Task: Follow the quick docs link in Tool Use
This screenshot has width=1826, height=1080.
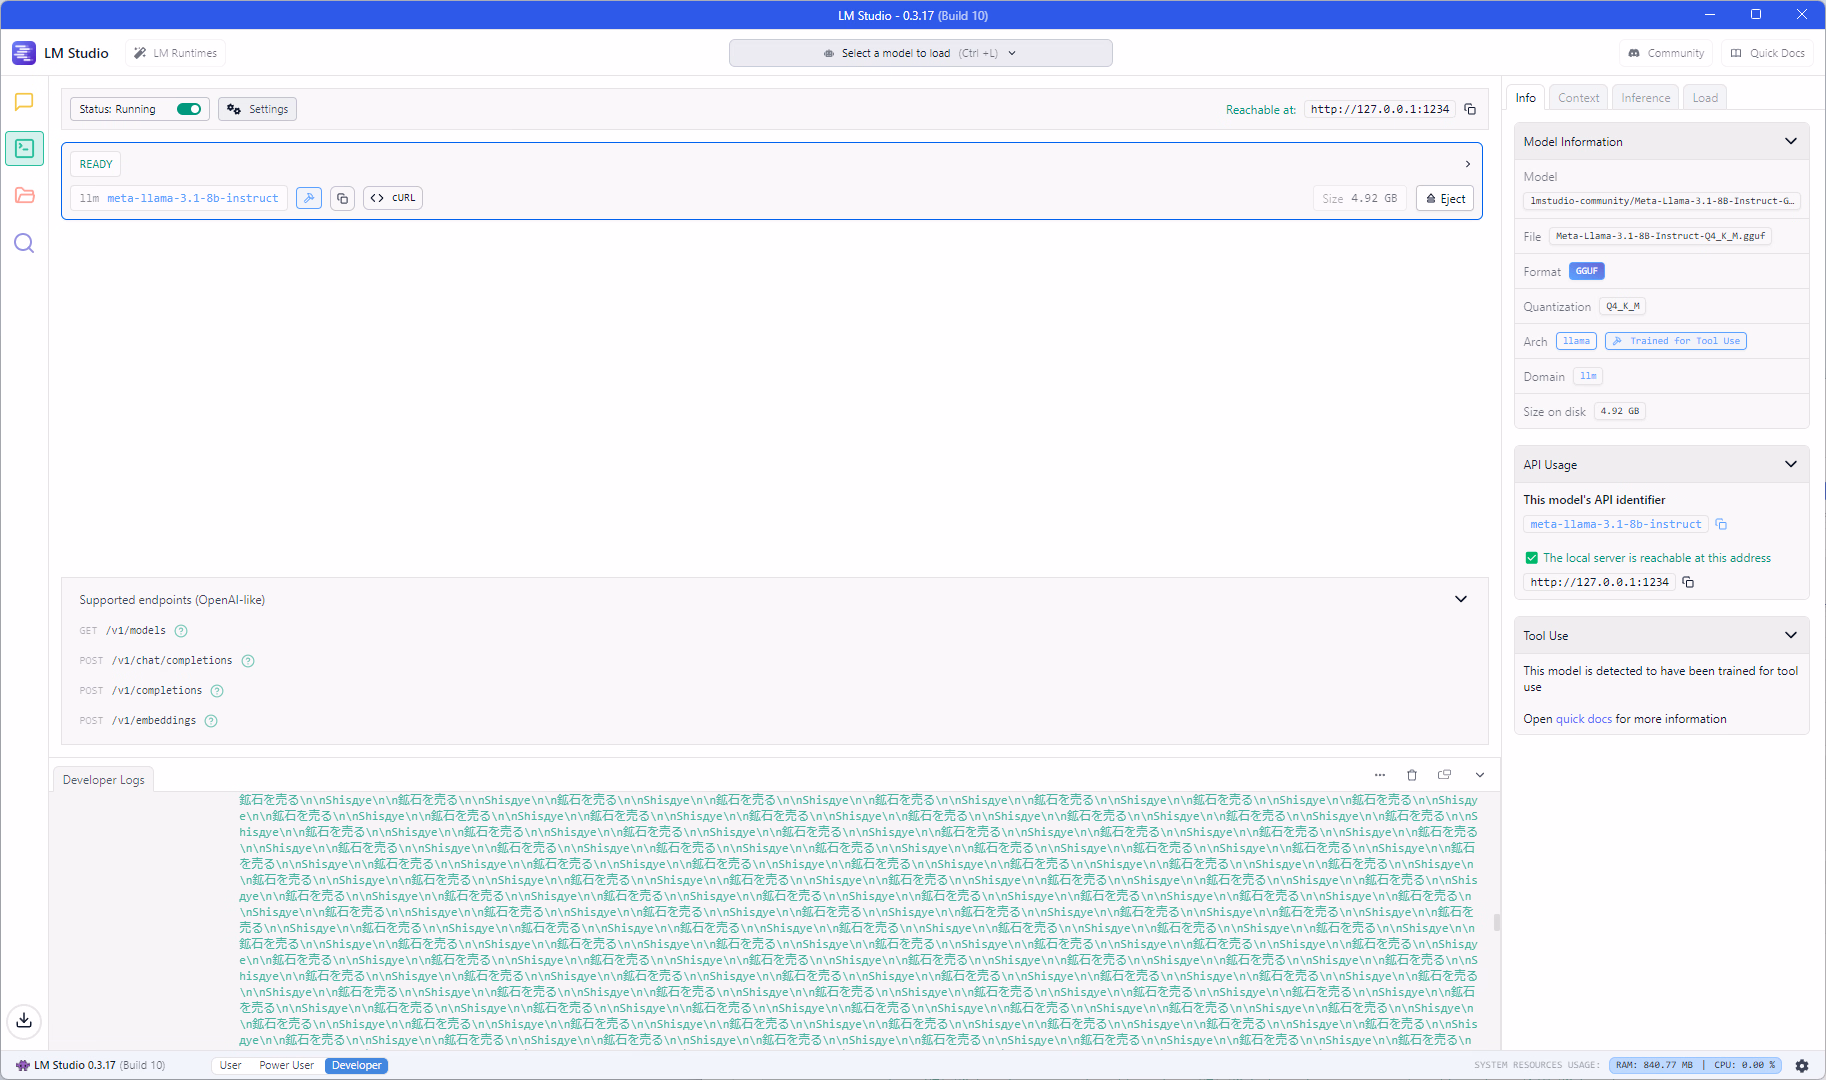Action: click(1583, 719)
